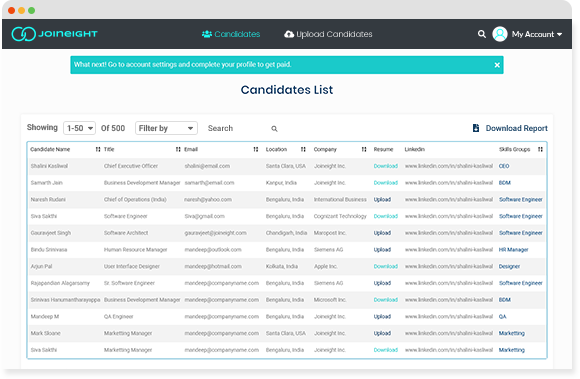
Task: Click the Joineight logo
Action: point(54,34)
